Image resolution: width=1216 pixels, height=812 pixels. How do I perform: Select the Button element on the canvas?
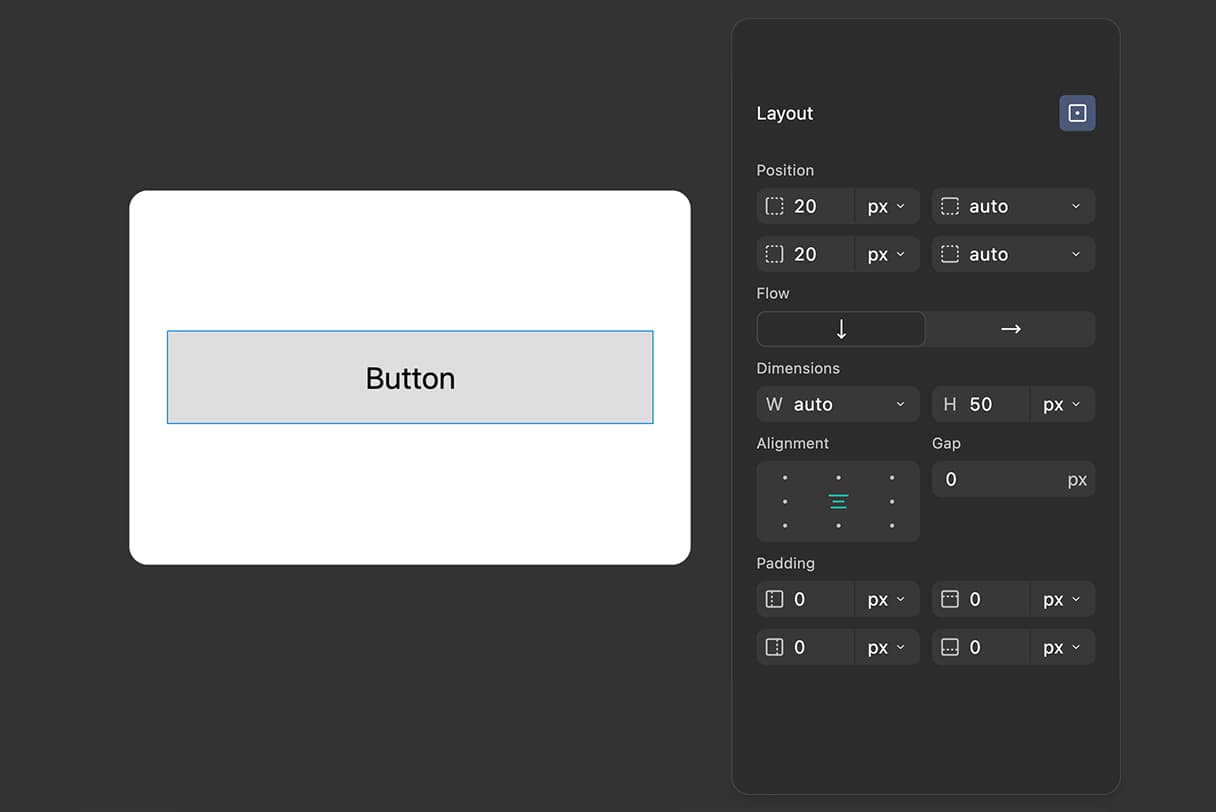tap(410, 378)
